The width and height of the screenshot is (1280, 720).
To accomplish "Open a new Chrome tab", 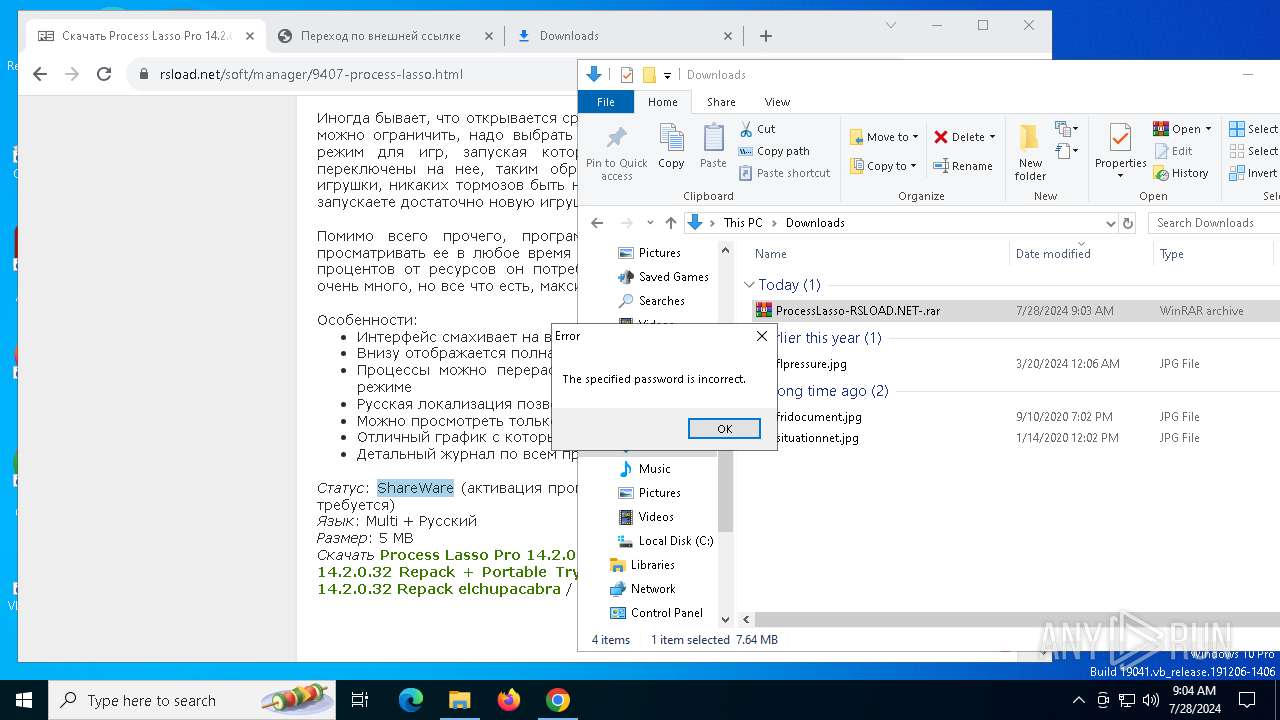I will click(x=766, y=36).
